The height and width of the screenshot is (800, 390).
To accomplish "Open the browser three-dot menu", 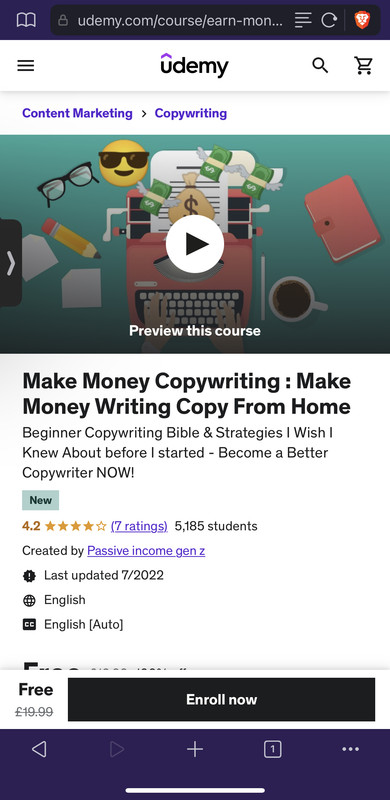I will pos(350,749).
